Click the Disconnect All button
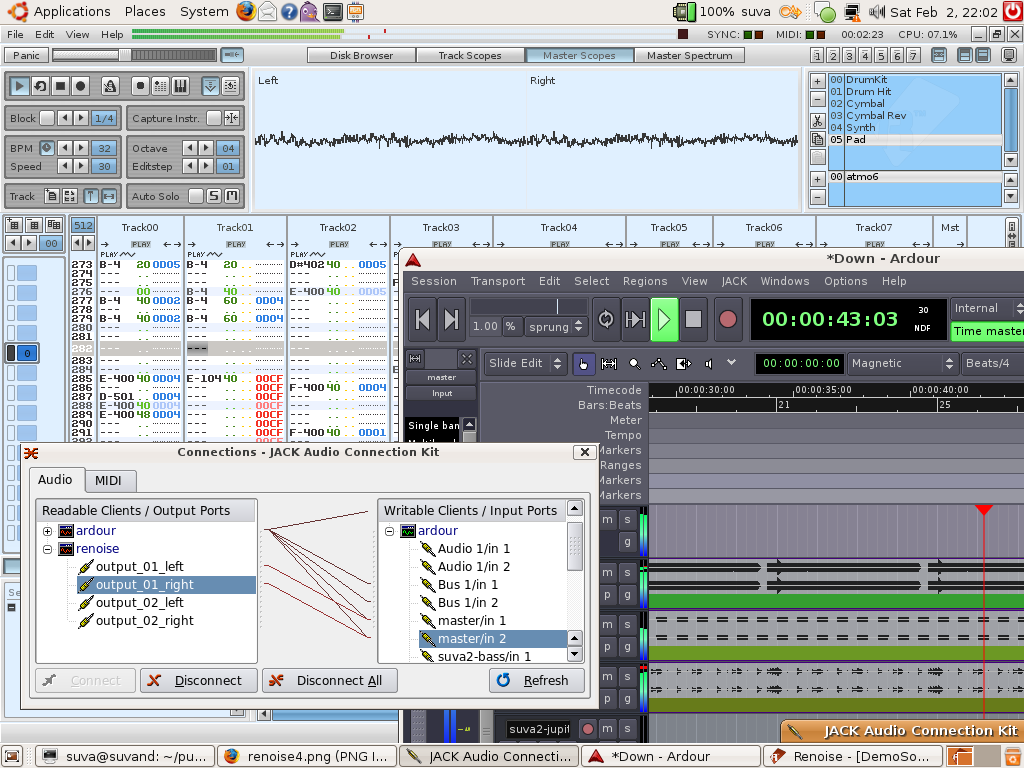 tap(330, 680)
